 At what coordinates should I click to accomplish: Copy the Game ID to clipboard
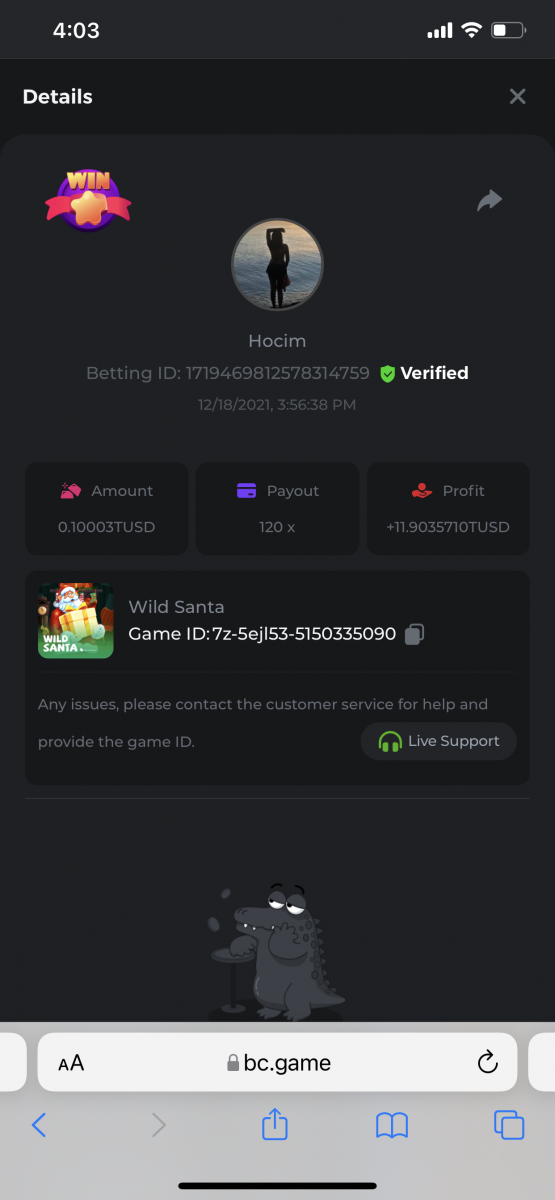pos(415,634)
